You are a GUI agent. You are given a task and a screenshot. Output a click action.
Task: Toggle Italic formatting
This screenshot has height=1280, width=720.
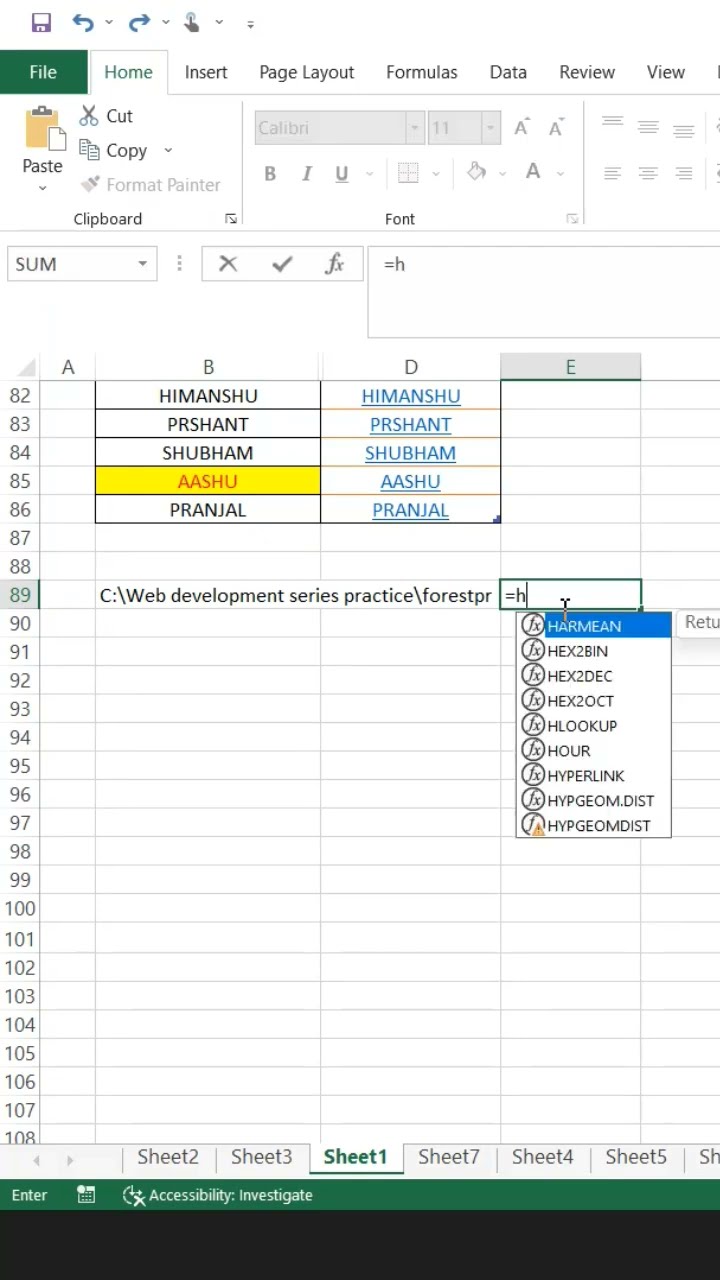click(306, 174)
